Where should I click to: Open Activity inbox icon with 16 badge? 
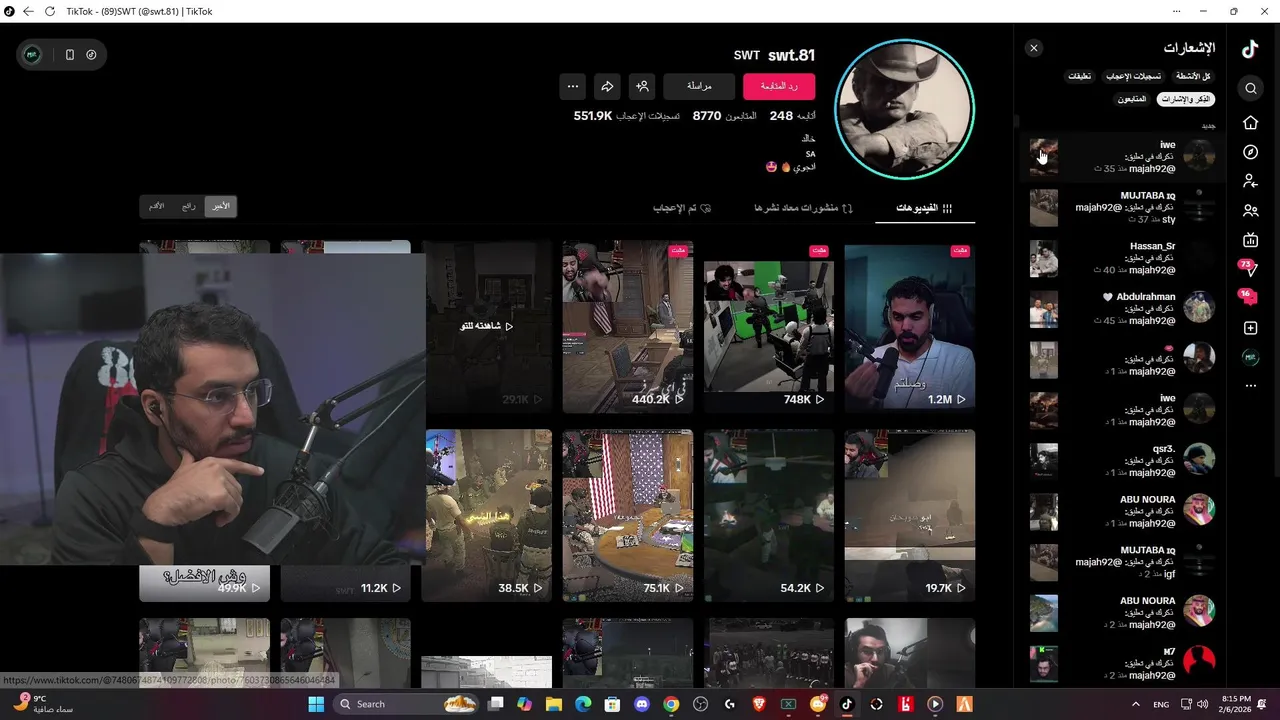point(1249,298)
